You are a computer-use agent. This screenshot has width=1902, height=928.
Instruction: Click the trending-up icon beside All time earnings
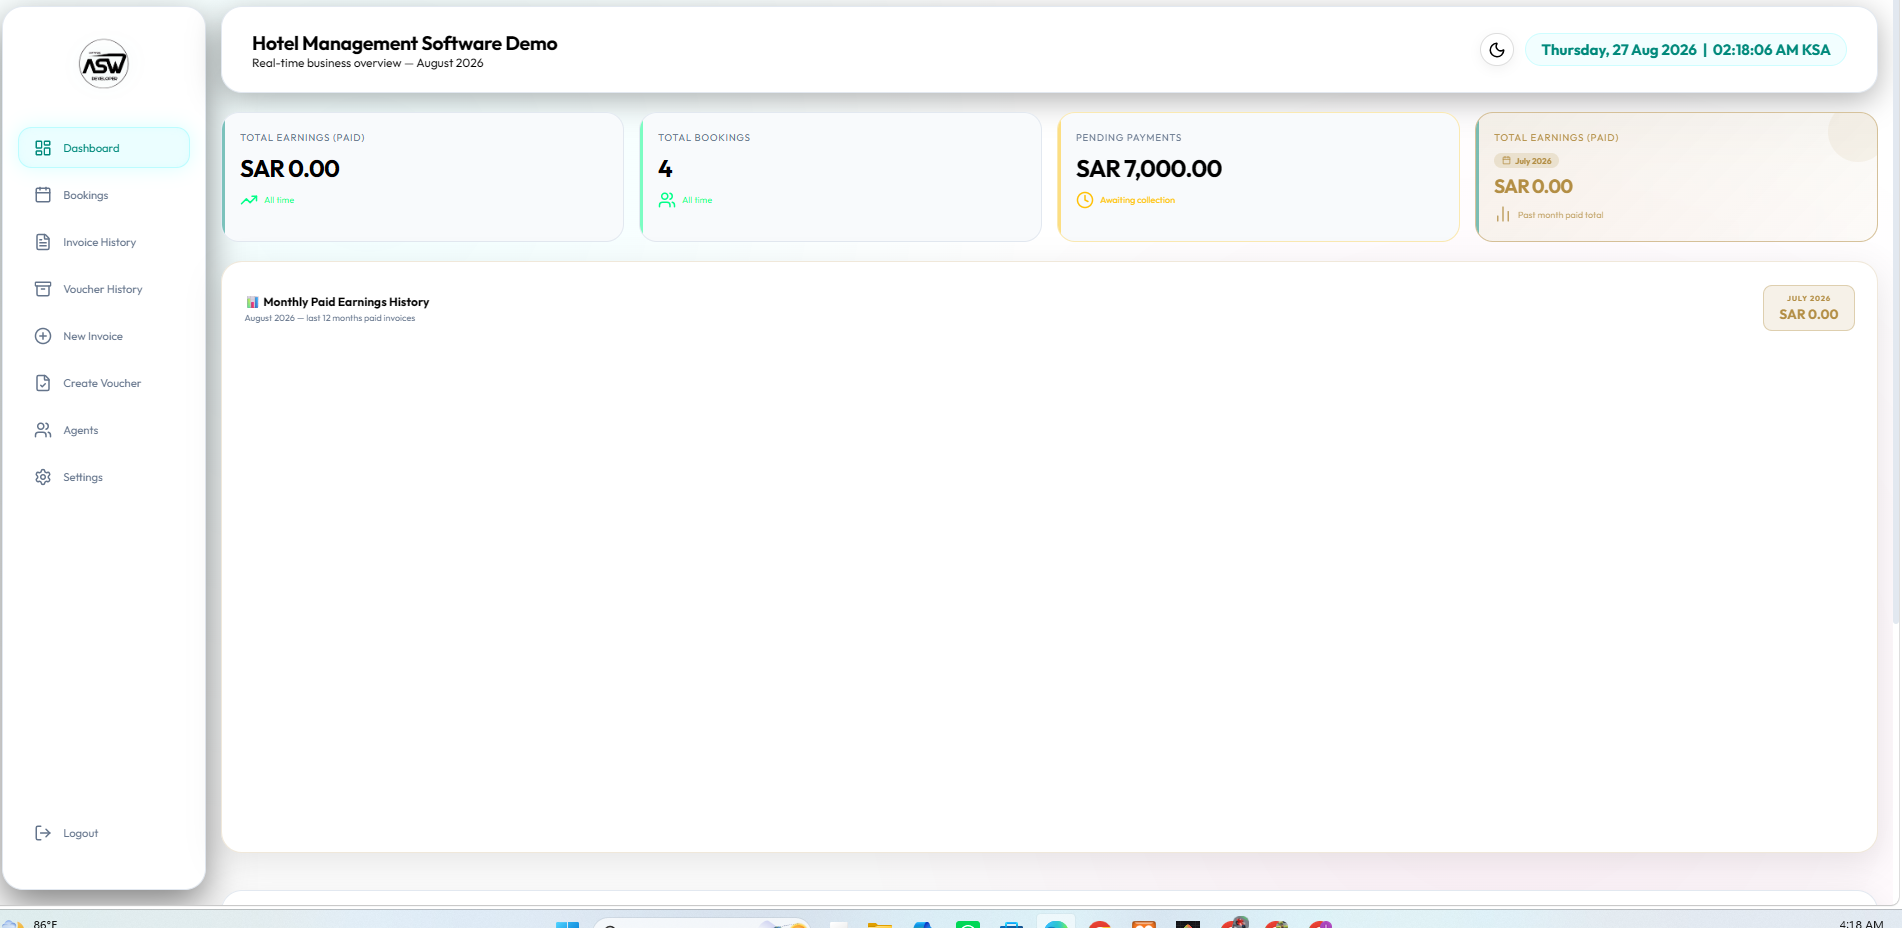coord(249,200)
